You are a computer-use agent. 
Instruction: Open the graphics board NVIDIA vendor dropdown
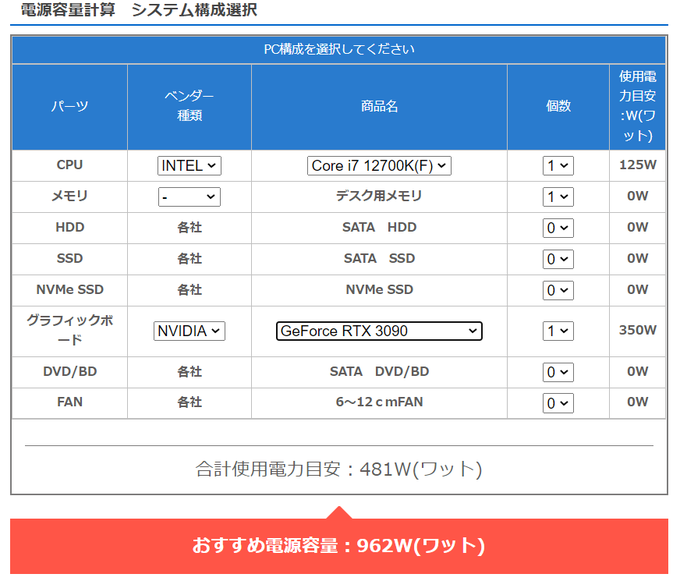click(x=189, y=331)
